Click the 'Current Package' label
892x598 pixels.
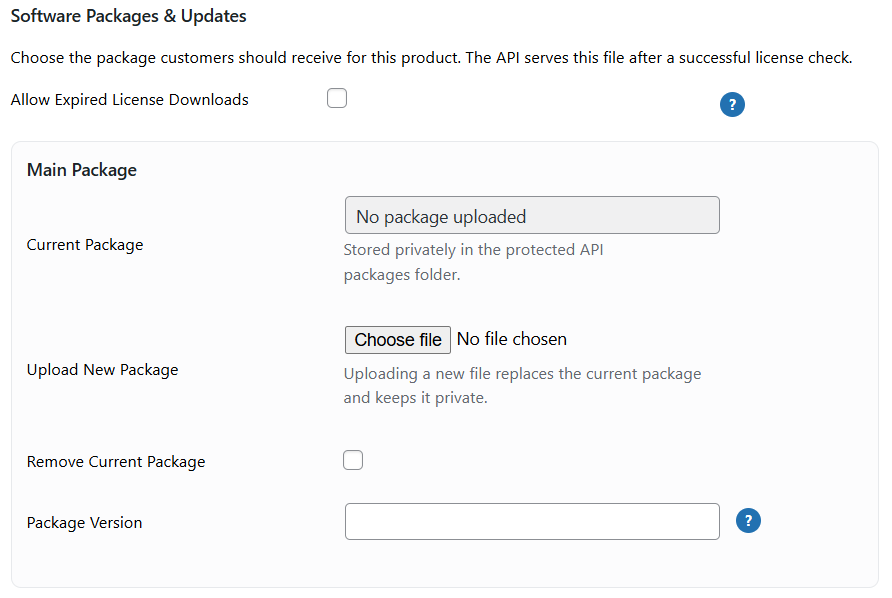[x=85, y=245]
